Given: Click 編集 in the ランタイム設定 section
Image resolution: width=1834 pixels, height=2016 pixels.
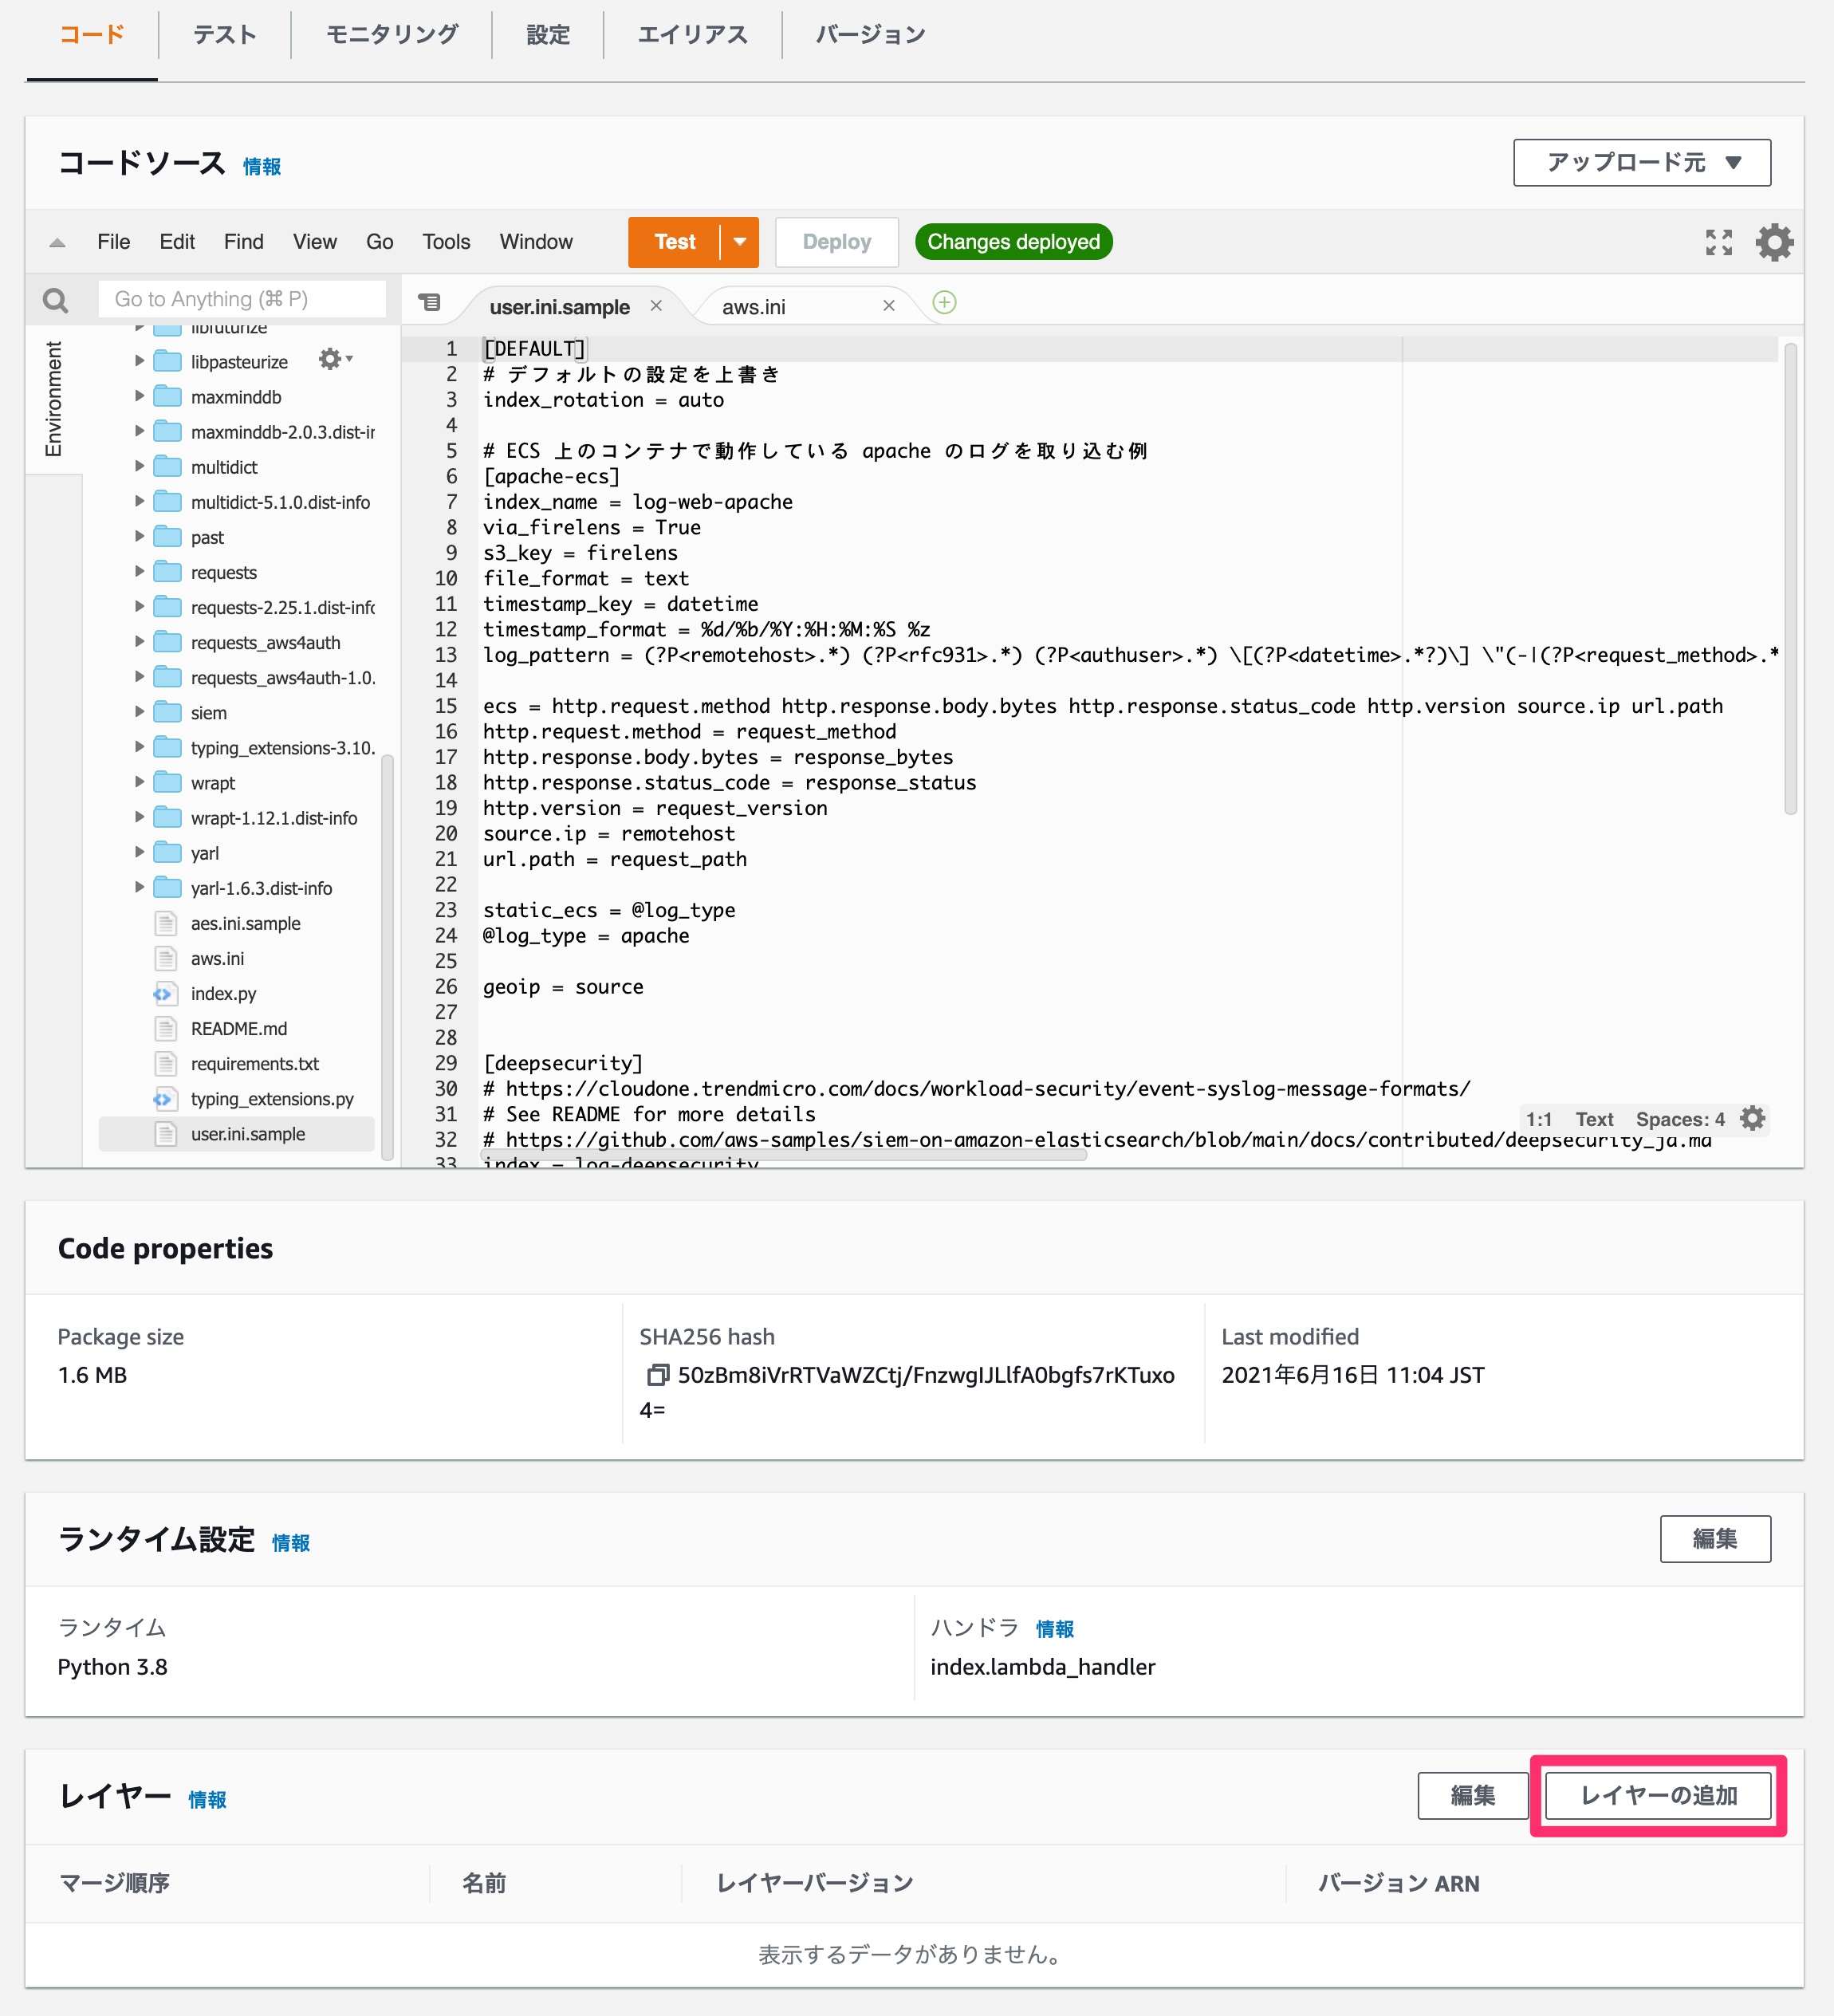Looking at the screenshot, I should tap(1715, 1539).
